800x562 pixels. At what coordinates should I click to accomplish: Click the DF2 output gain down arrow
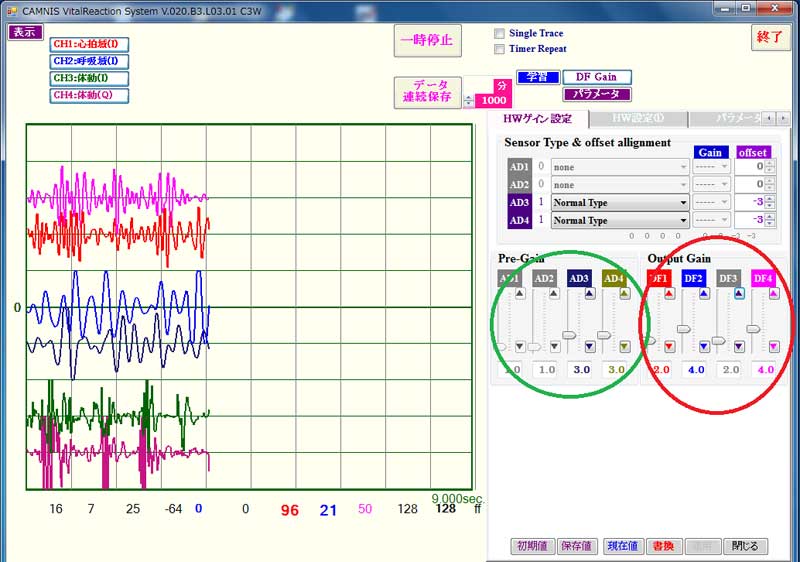tap(704, 346)
